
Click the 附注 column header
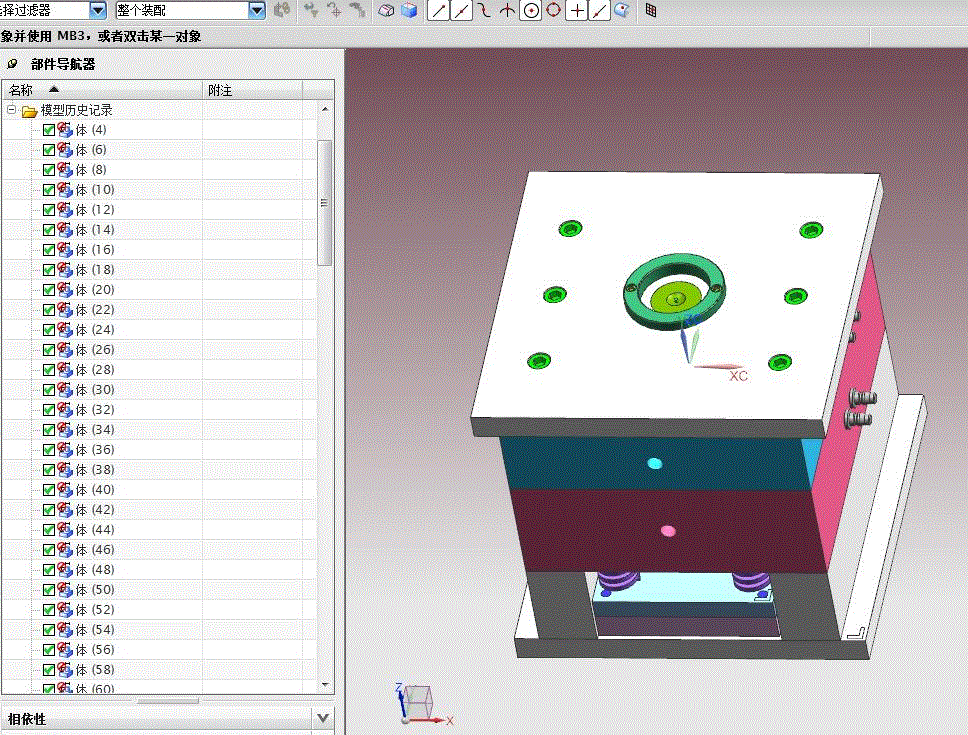click(x=220, y=90)
